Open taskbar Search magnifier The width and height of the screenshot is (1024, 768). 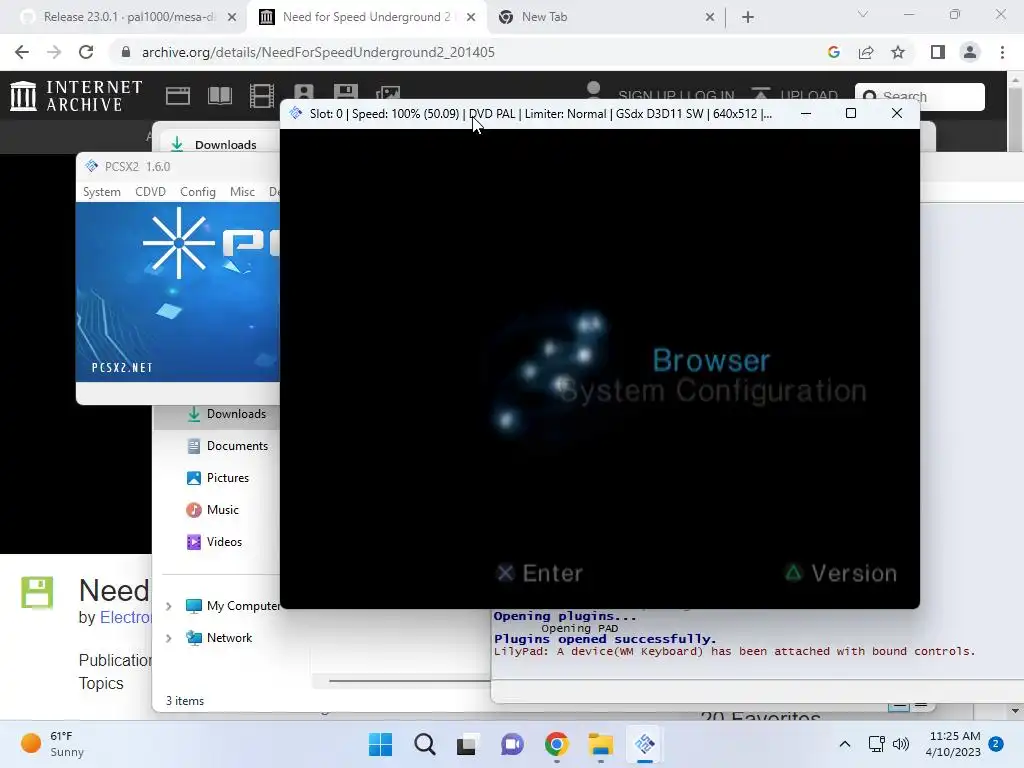(x=424, y=744)
